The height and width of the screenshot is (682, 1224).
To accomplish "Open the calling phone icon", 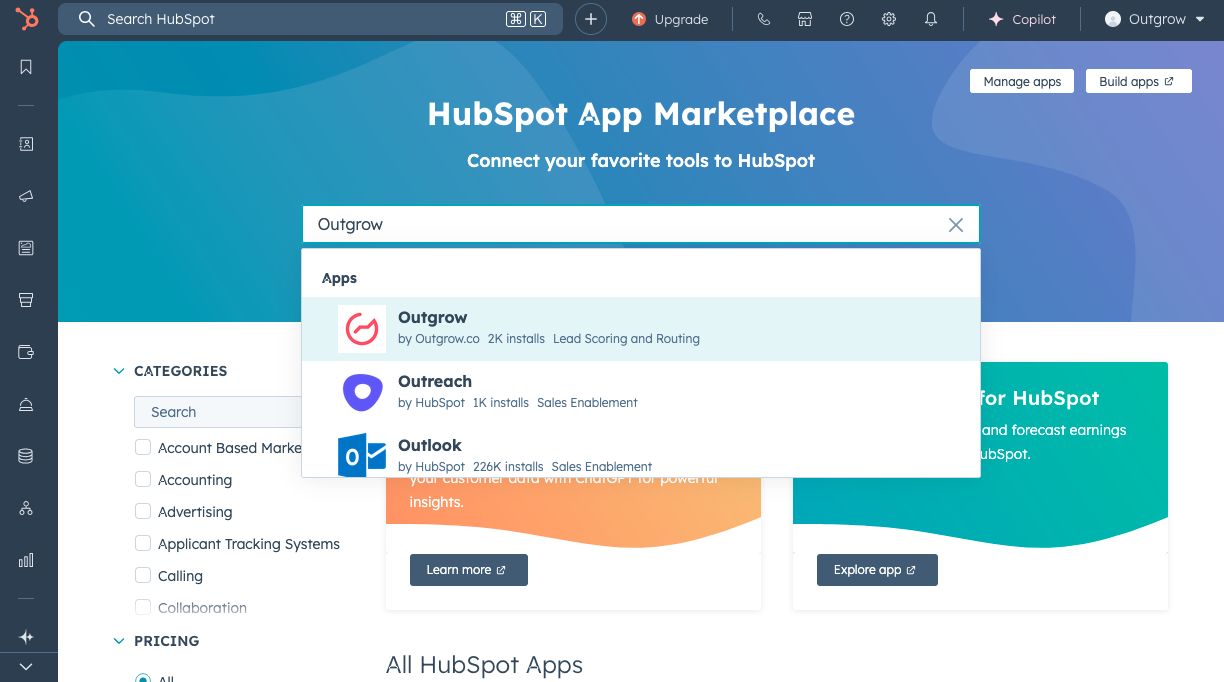I will [x=764, y=19].
